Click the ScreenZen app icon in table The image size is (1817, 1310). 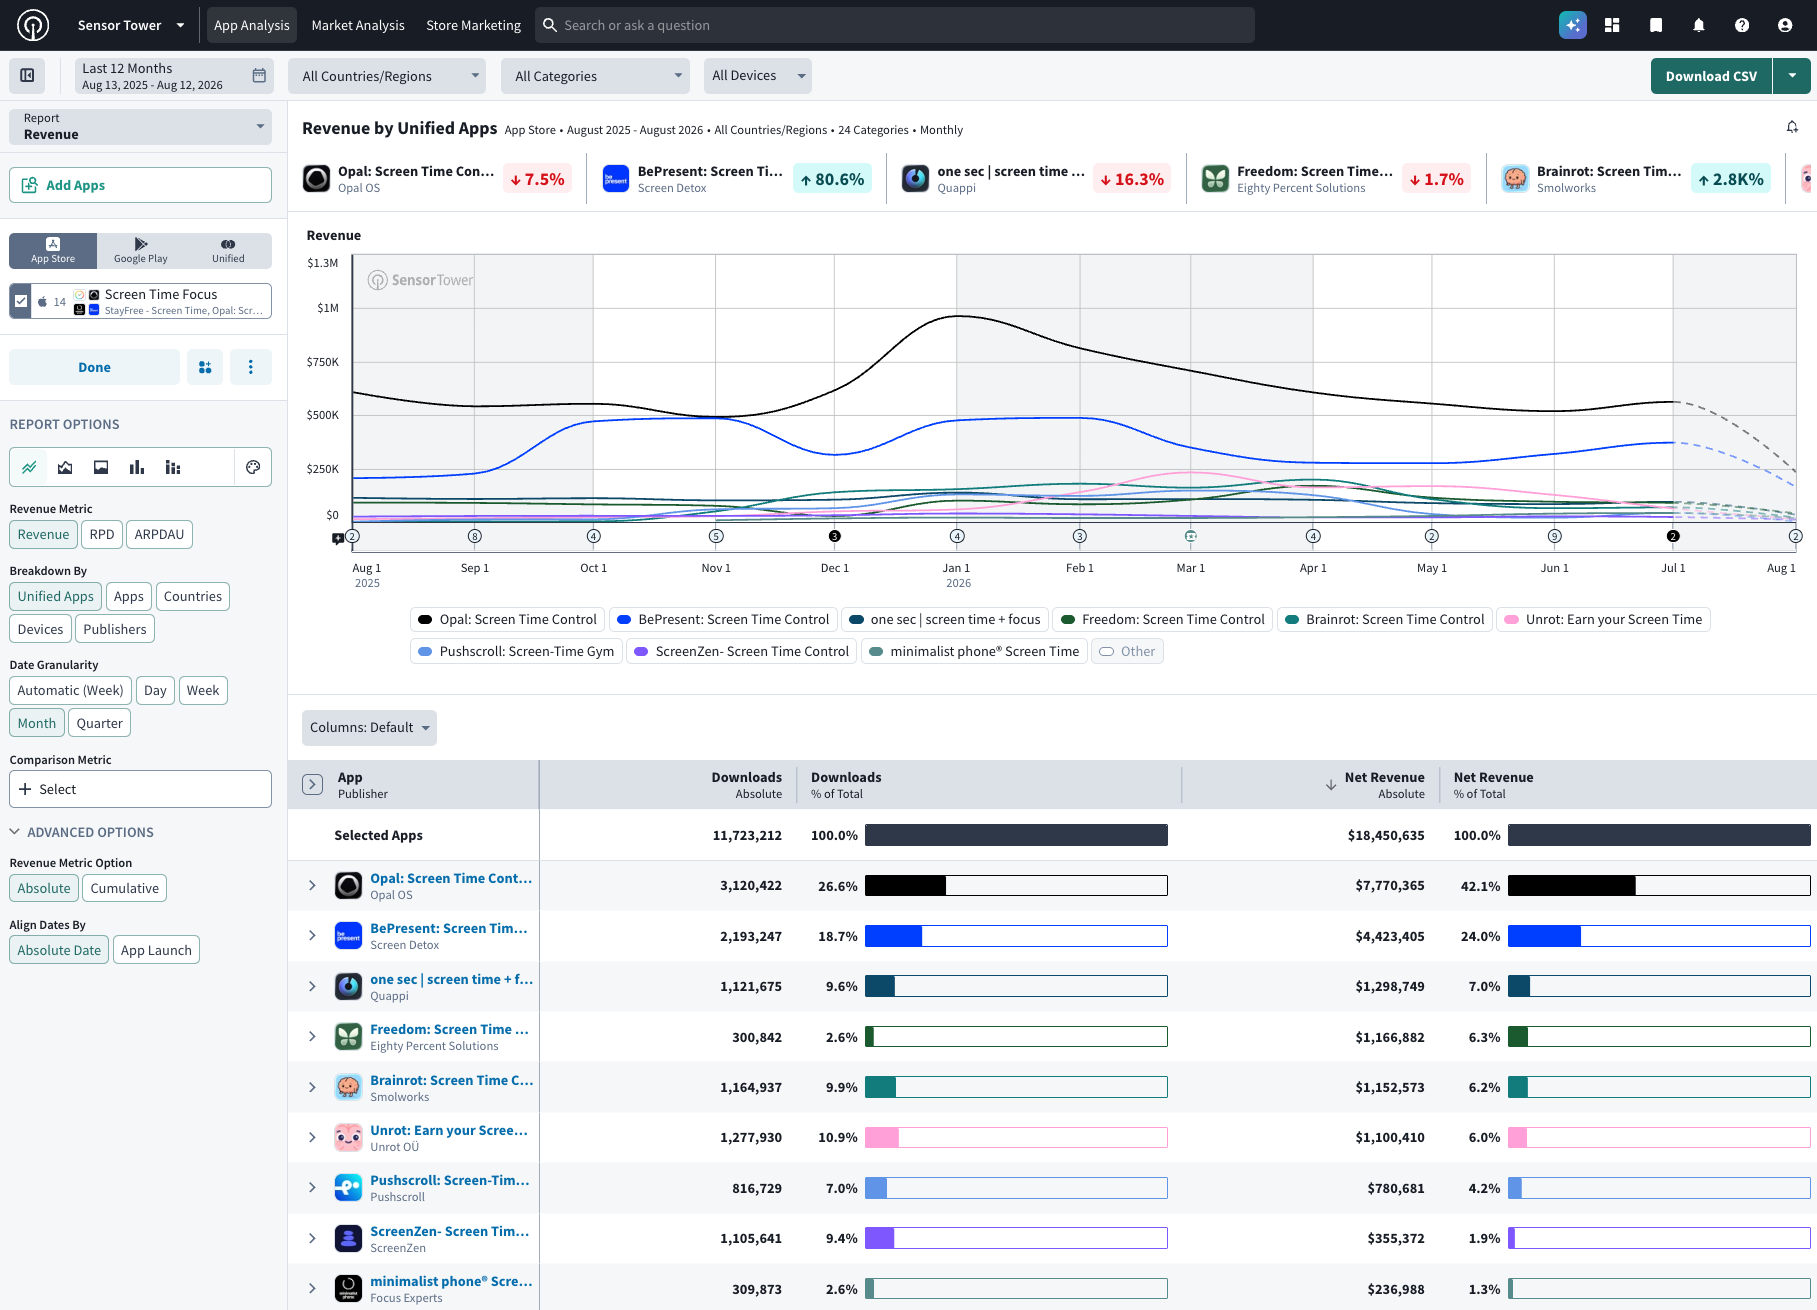pos(348,1238)
